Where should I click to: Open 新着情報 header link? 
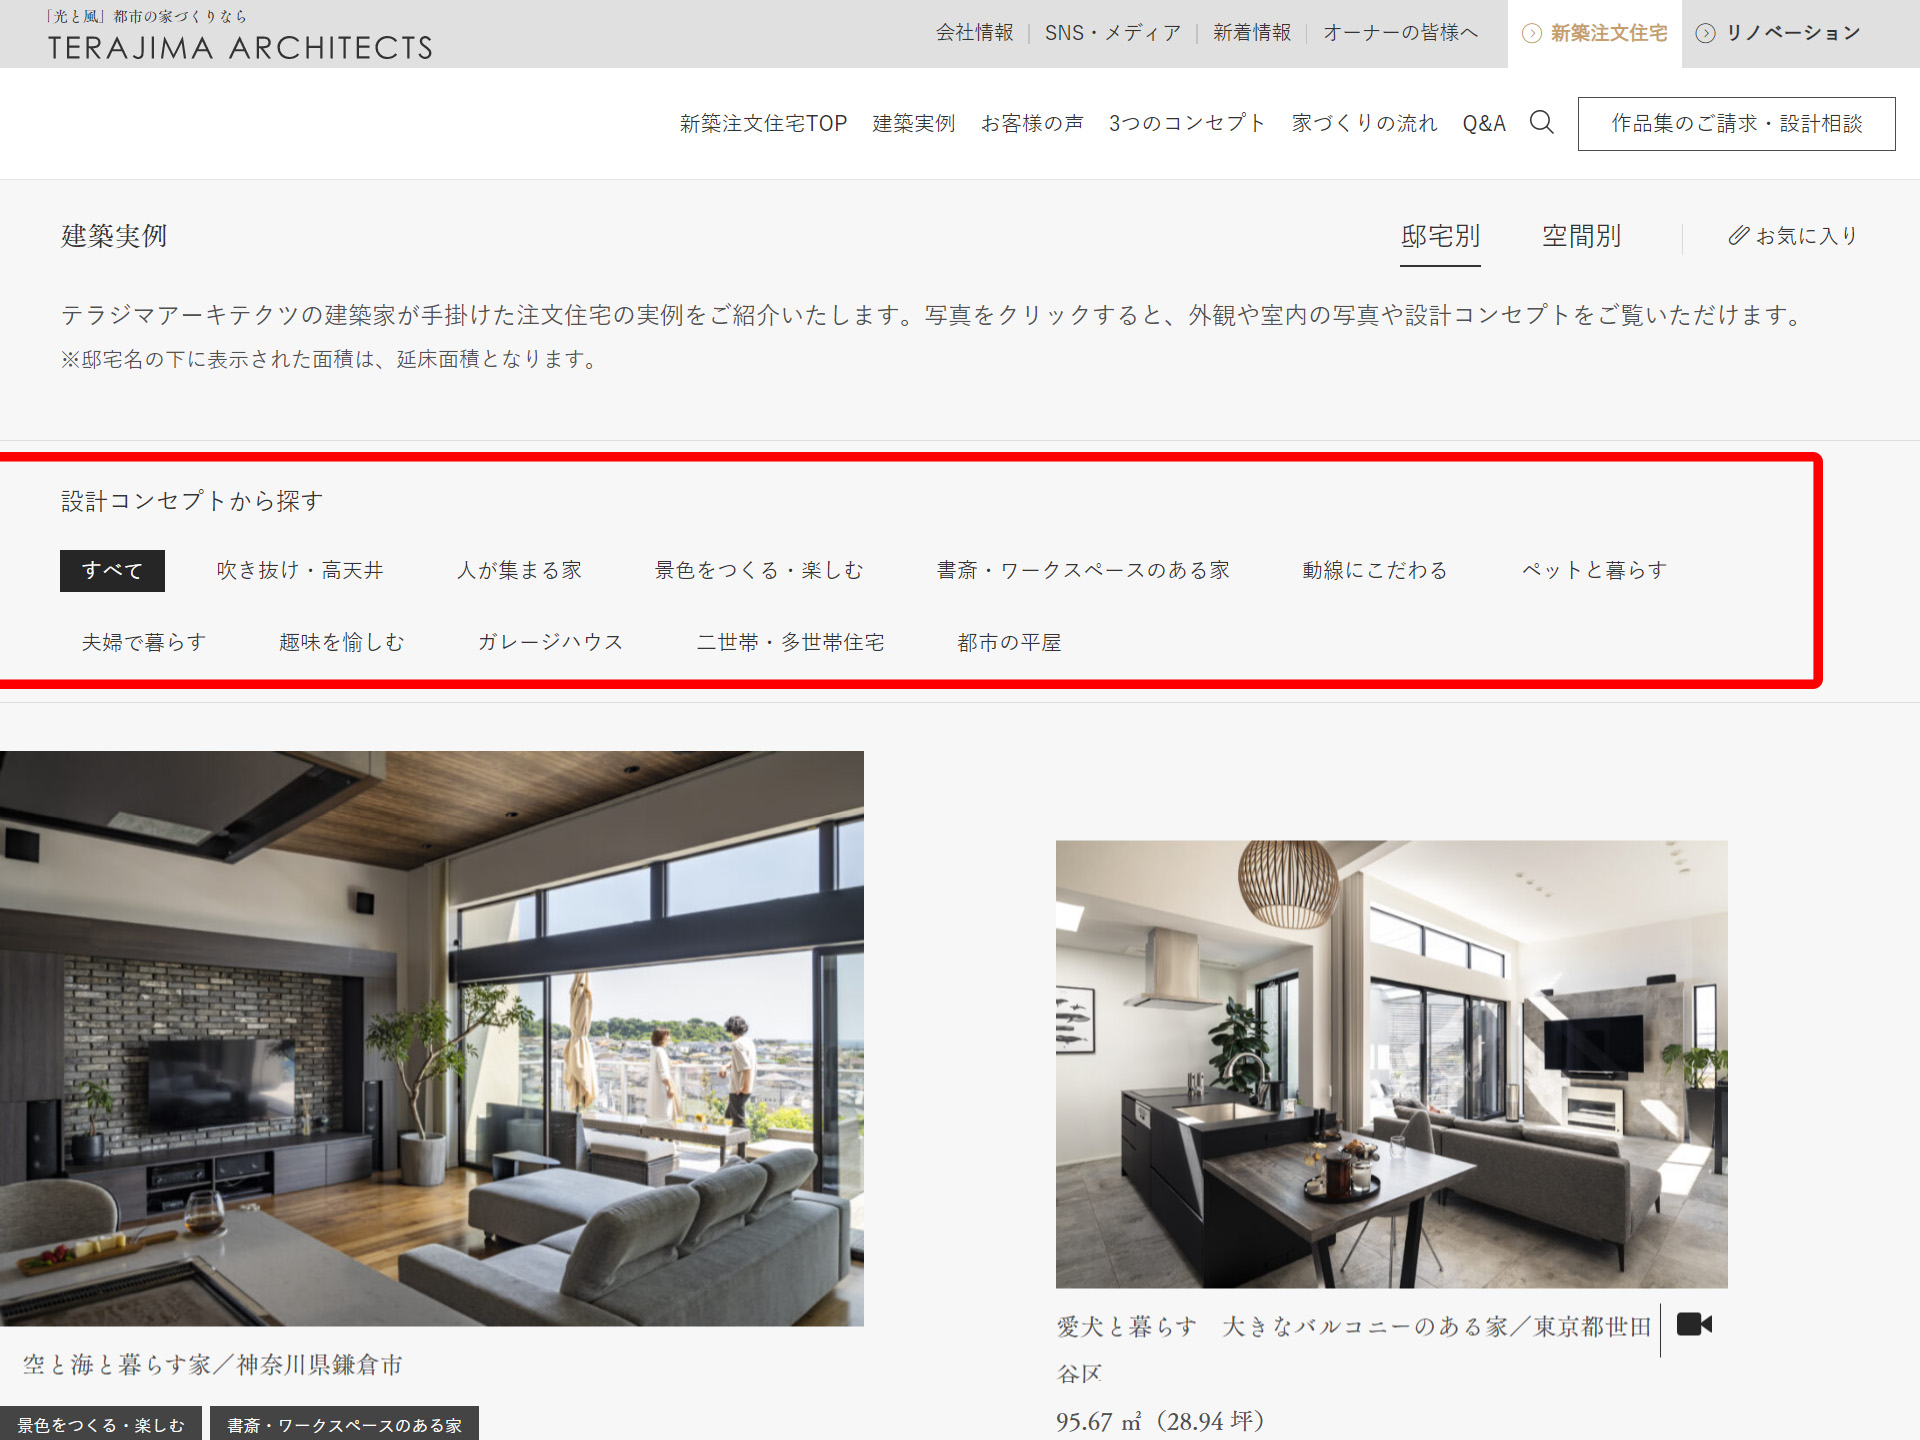[x=1252, y=33]
